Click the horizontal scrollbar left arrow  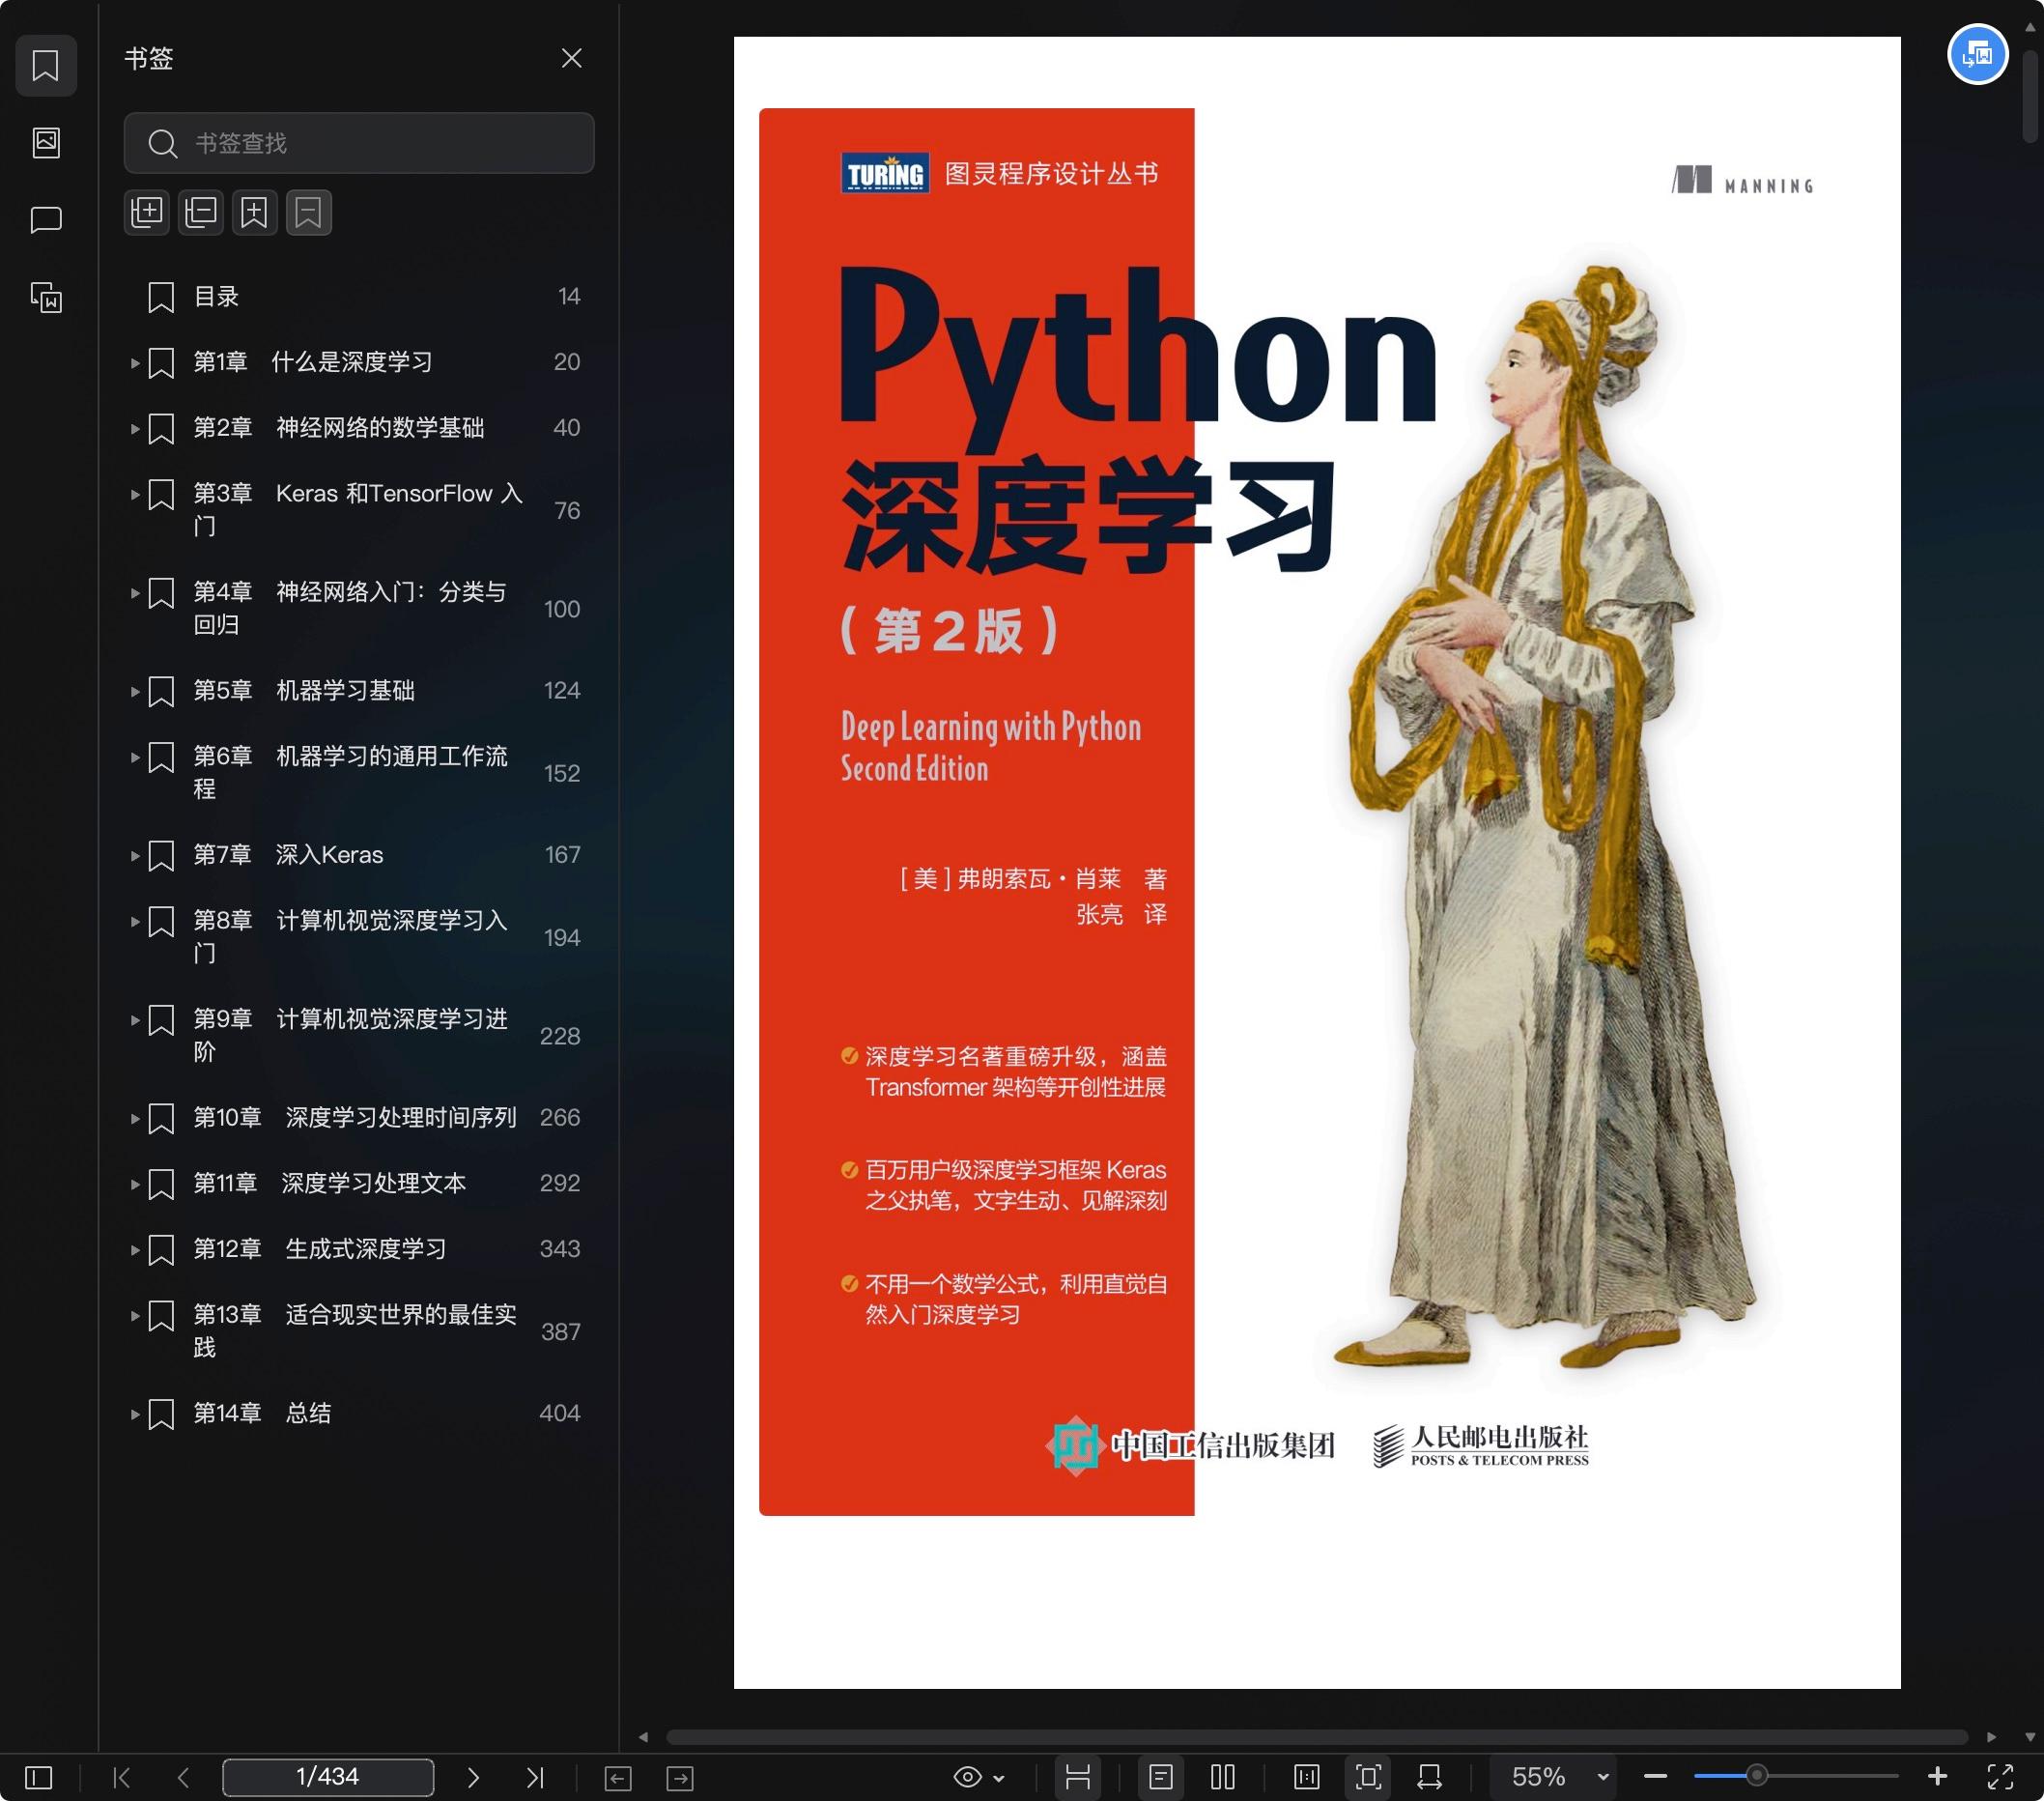(643, 1737)
